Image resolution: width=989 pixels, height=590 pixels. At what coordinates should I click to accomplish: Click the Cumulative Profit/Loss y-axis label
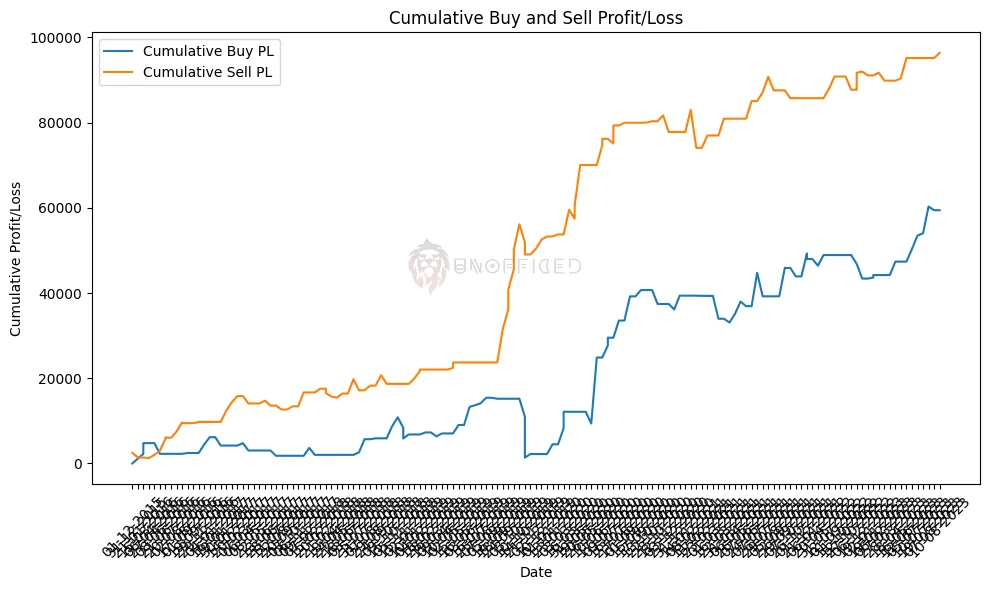[x=17, y=260]
